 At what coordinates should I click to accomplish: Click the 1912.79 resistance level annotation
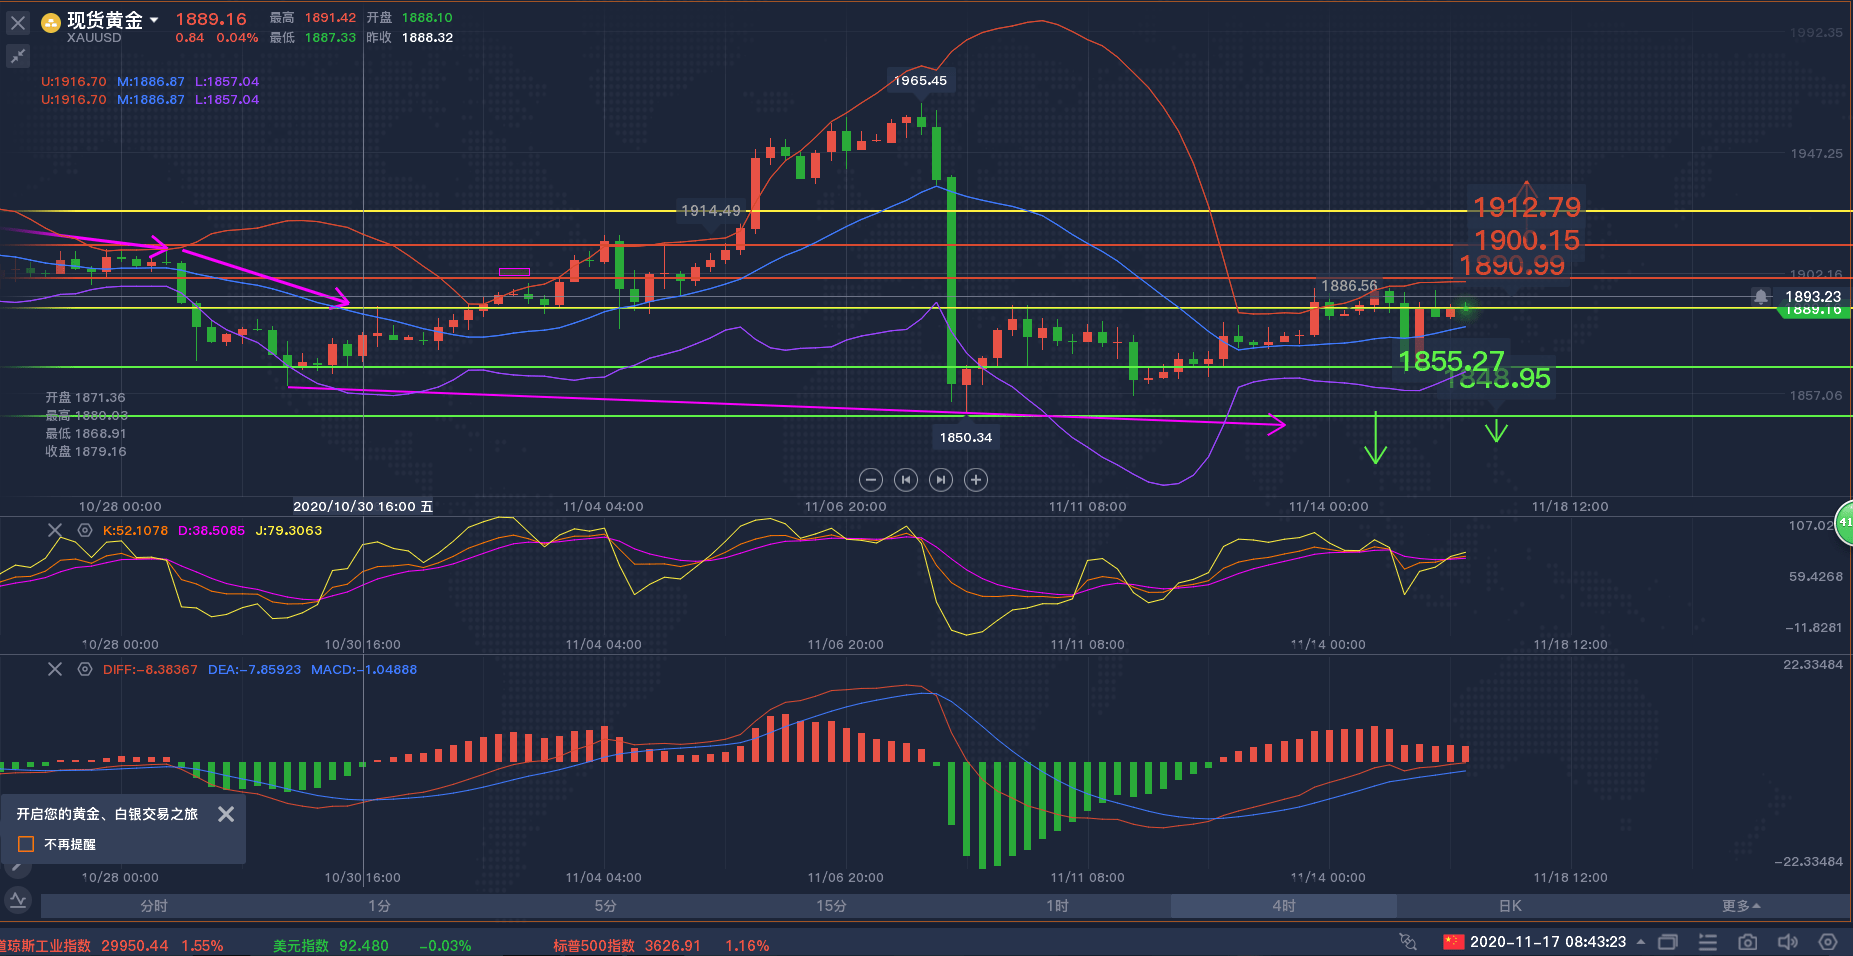1526,207
